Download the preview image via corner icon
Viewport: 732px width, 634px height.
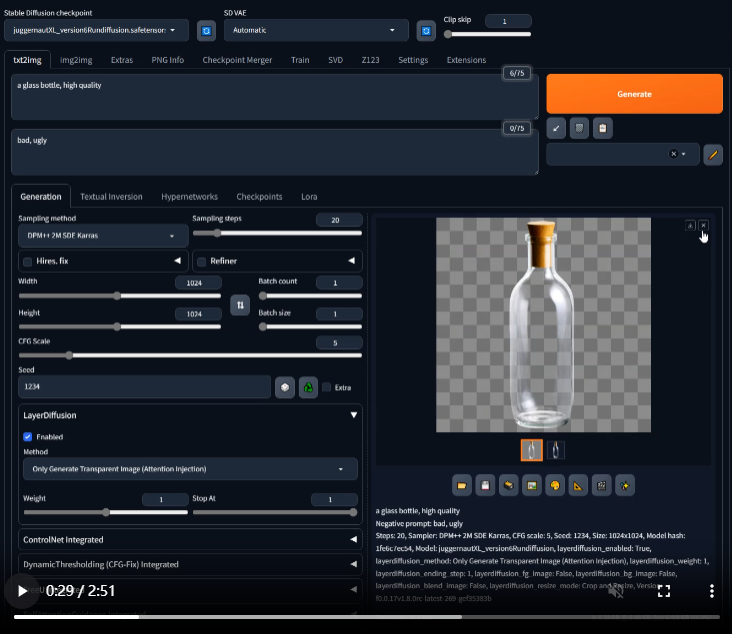tap(690, 225)
